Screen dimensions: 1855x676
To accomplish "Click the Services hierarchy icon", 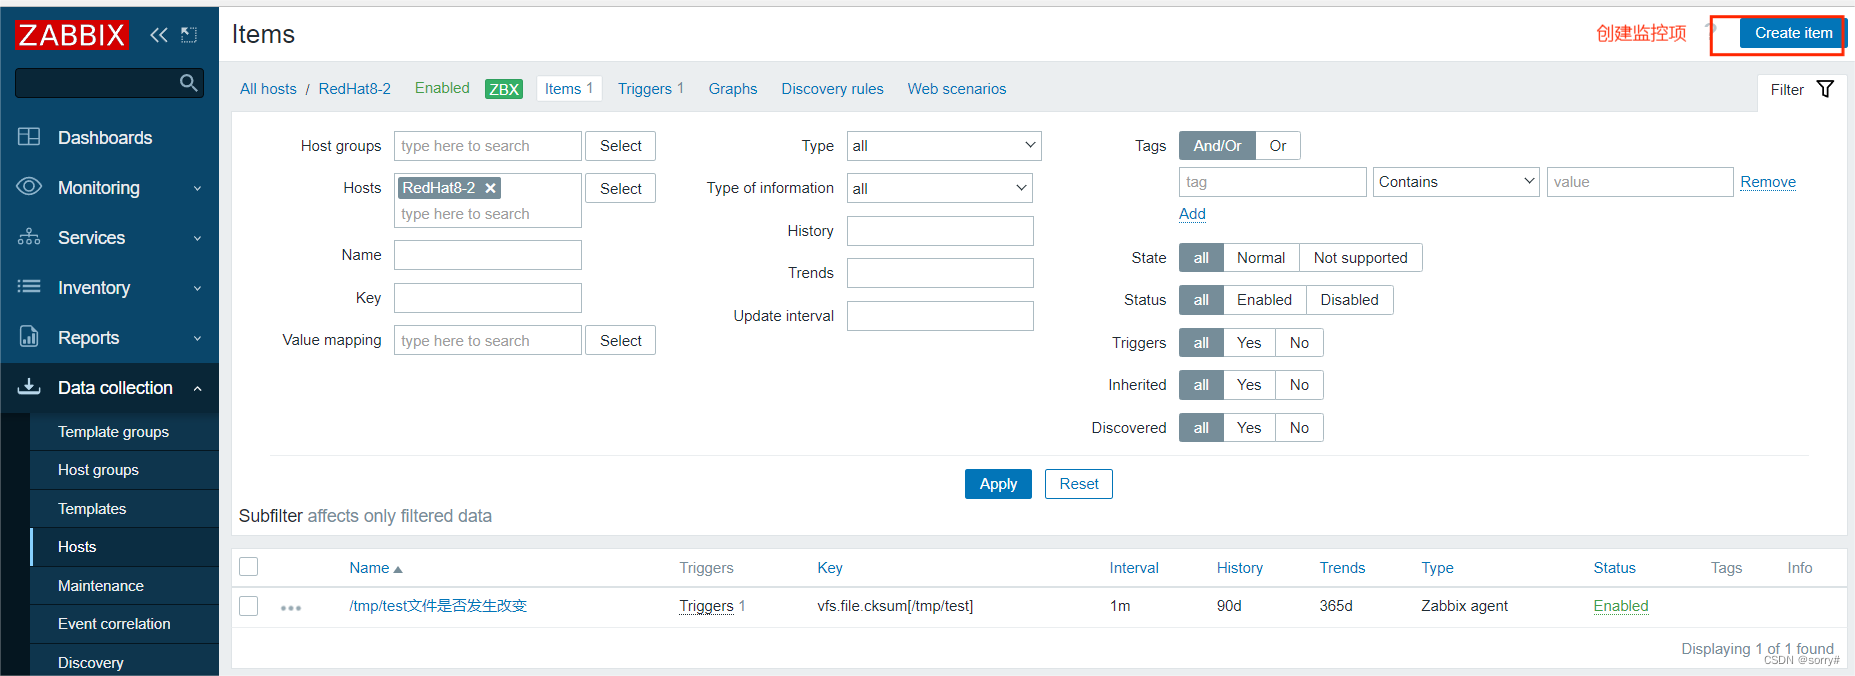I will 29,237.
